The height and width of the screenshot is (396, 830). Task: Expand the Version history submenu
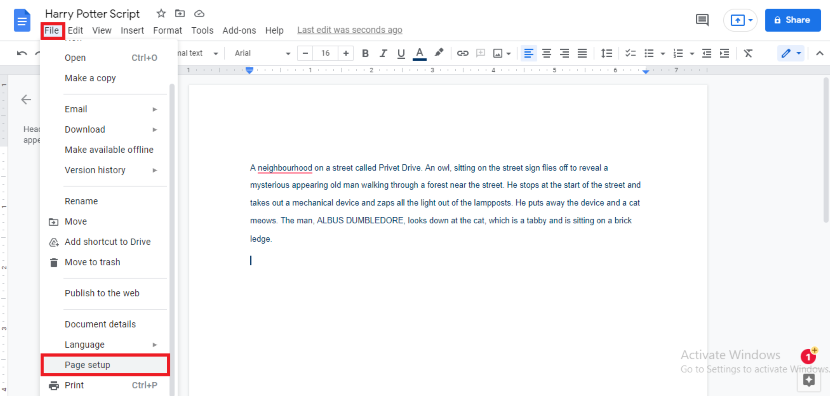pos(111,170)
